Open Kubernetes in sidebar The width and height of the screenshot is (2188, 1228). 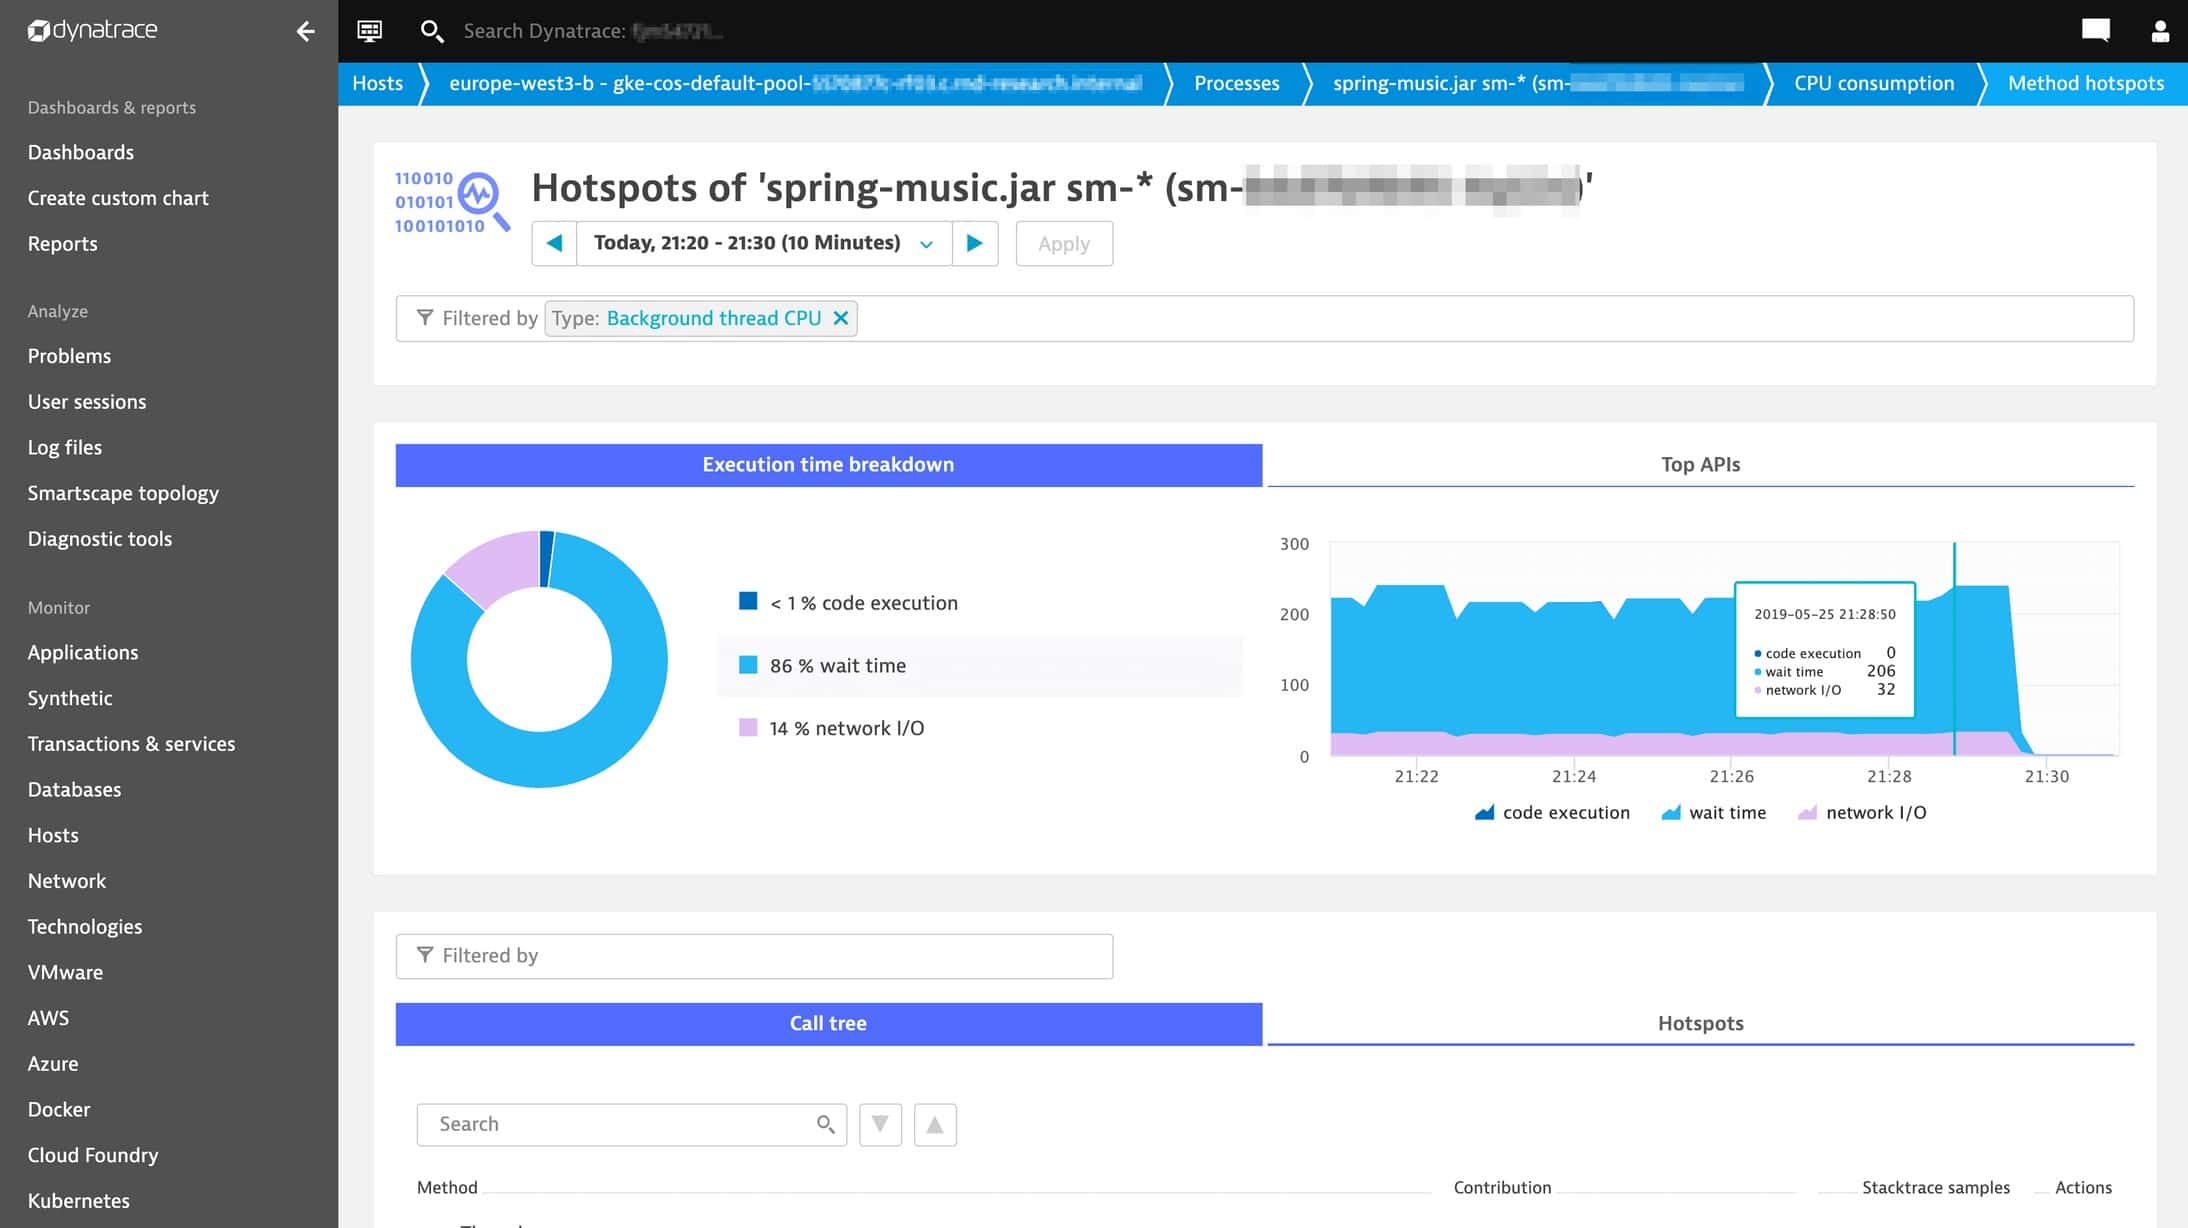(79, 1201)
